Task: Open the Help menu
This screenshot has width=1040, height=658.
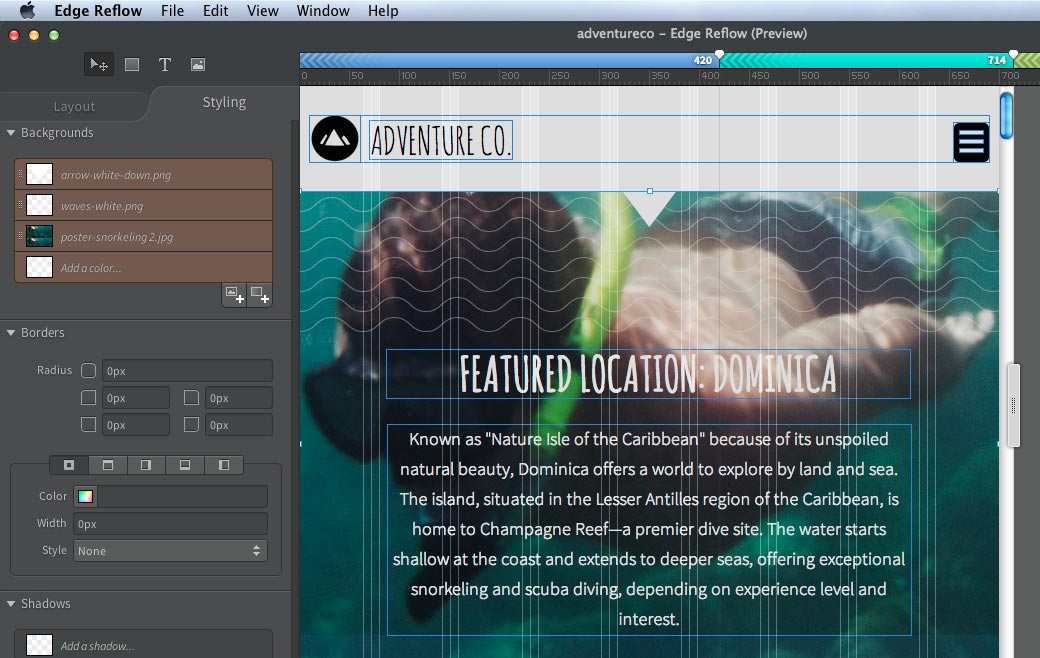Action: (383, 11)
